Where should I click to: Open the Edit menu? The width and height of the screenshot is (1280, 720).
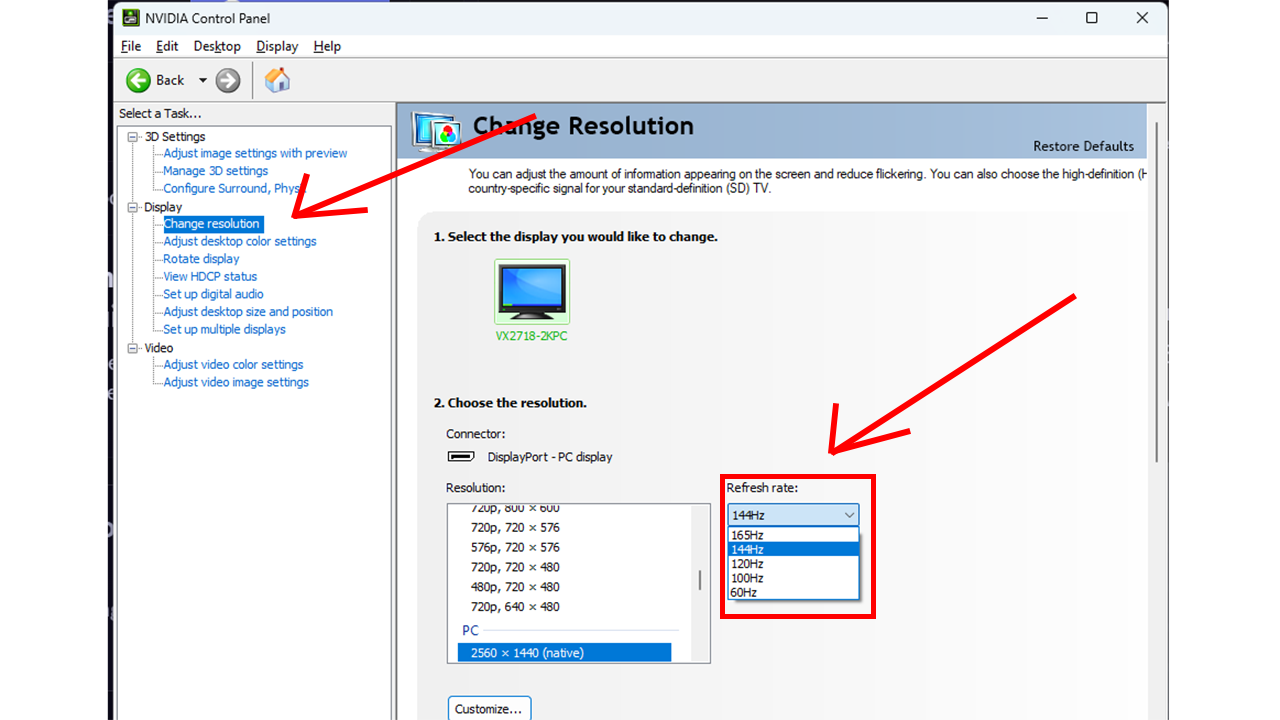coord(167,46)
